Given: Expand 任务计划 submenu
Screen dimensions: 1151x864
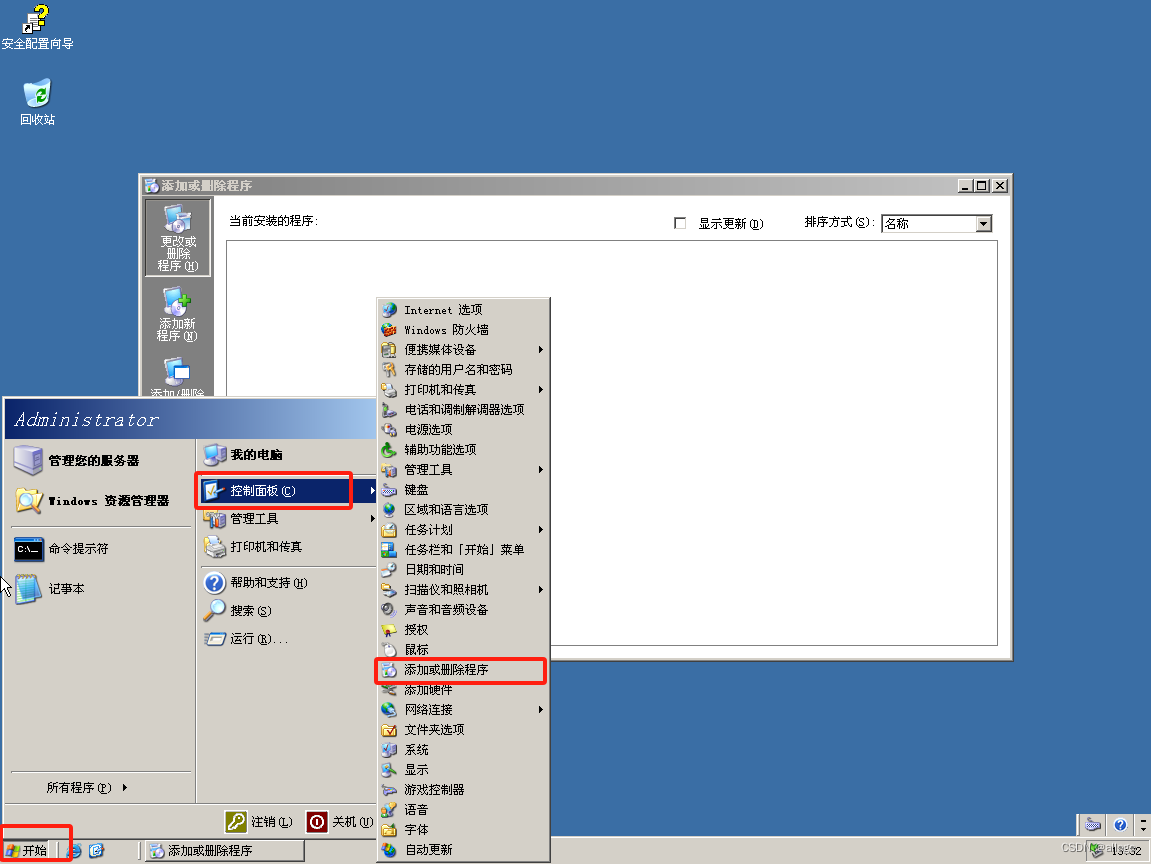Looking at the screenshot, I should 463,529.
